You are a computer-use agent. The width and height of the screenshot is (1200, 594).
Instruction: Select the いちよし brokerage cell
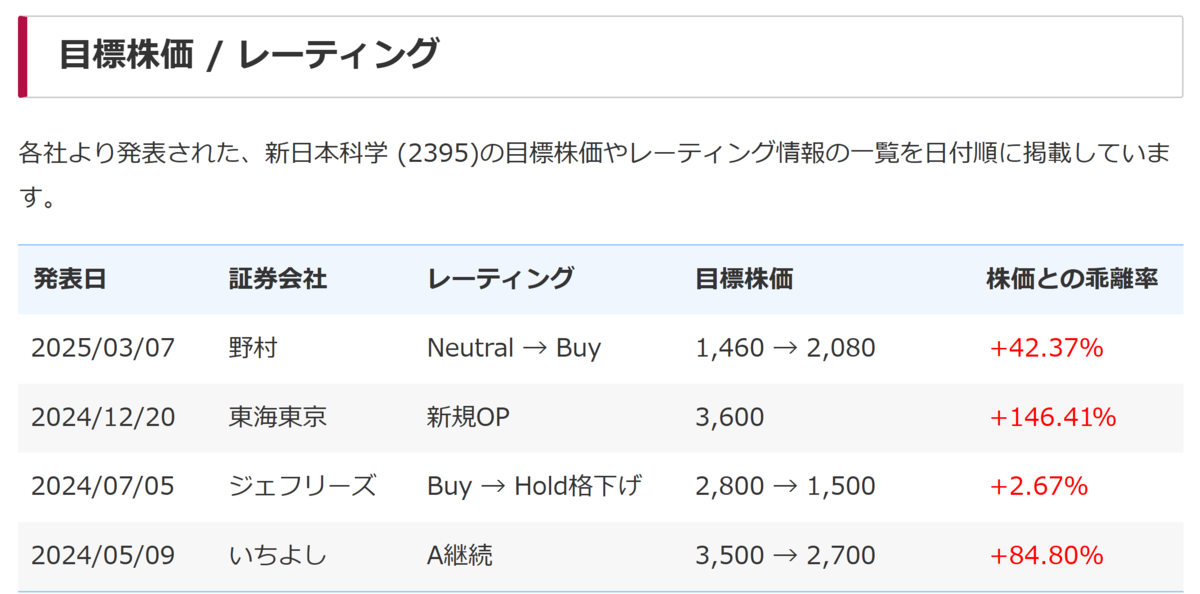[x=277, y=554]
